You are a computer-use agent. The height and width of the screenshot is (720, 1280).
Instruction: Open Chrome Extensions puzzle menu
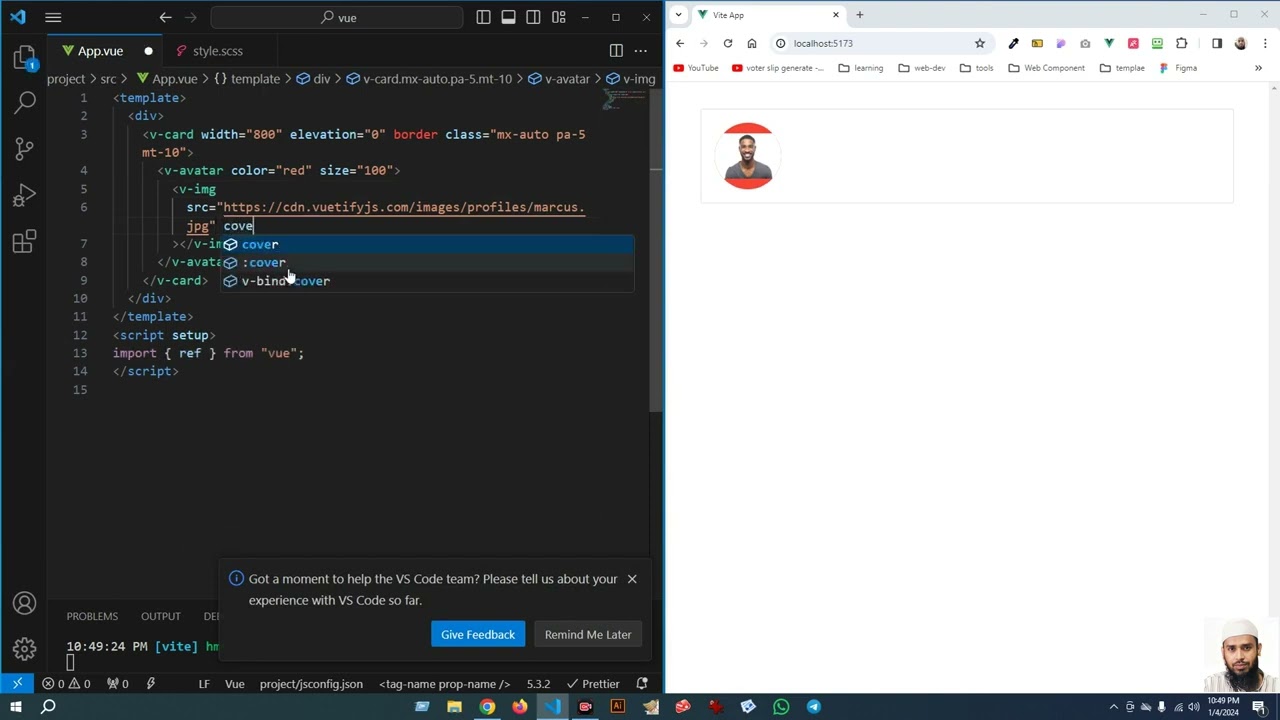[1181, 43]
